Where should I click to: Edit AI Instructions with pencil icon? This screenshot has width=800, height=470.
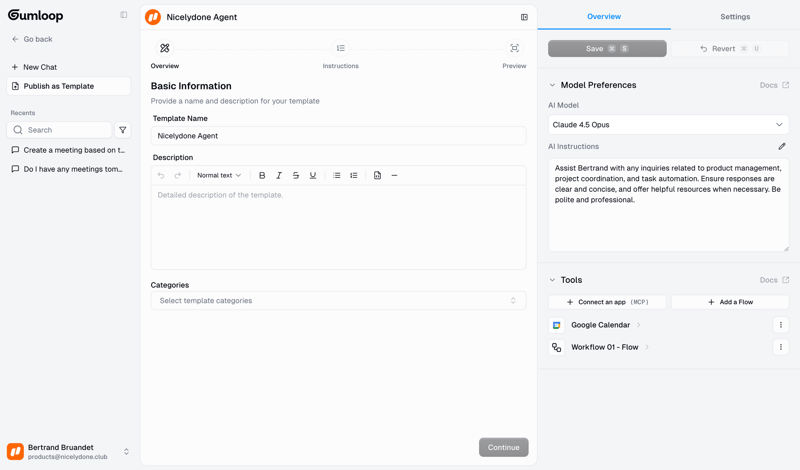click(x=782, y=146)
